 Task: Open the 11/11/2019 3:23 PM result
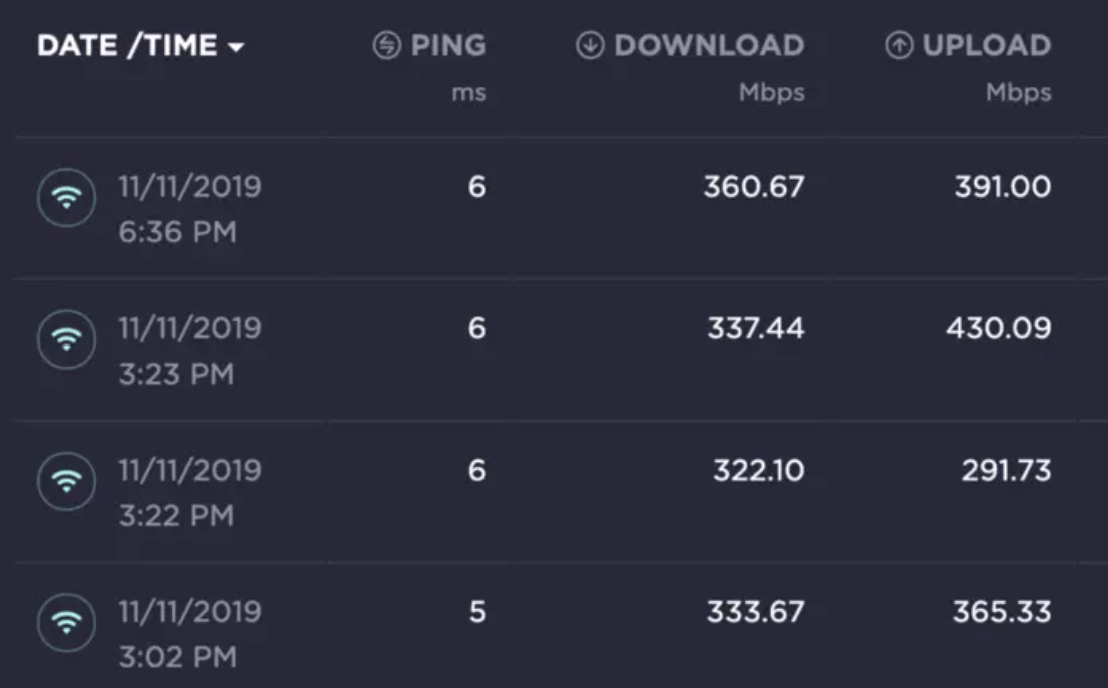point(190,351)
